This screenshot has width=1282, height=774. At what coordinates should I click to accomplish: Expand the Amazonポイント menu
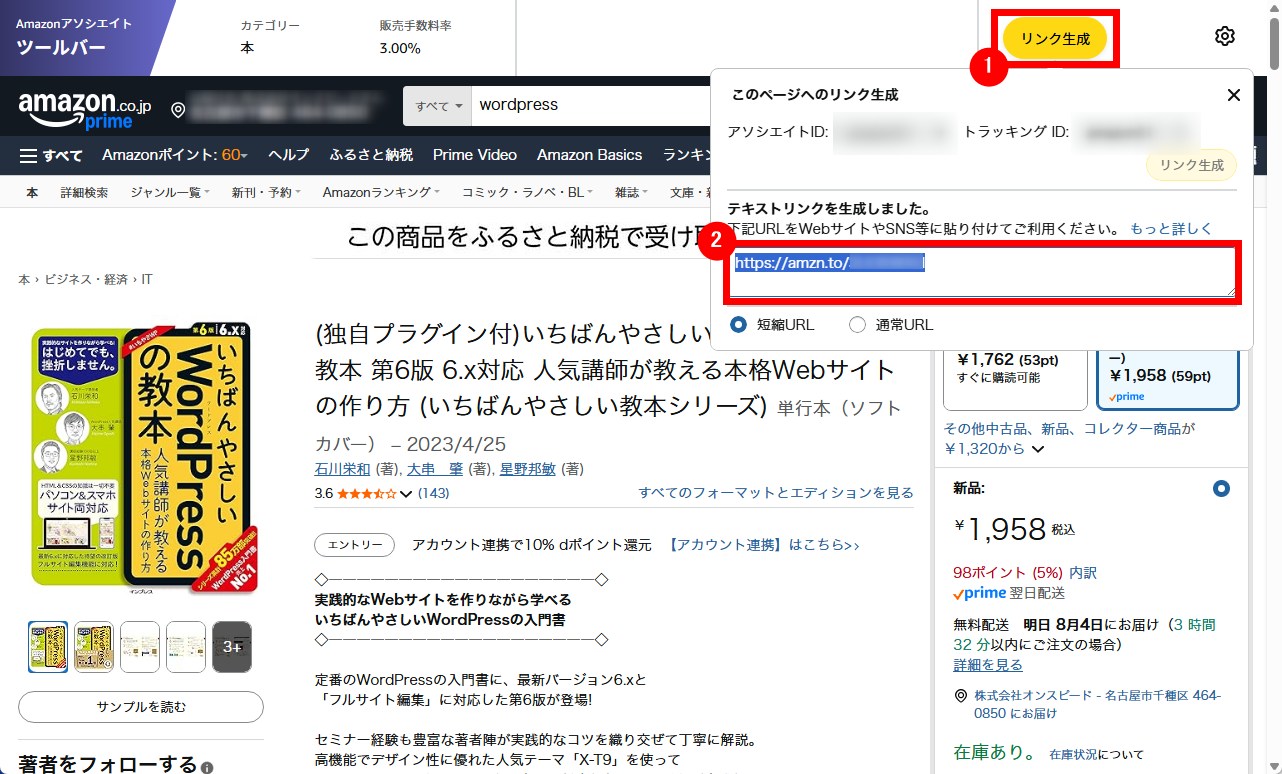[175, 155]
